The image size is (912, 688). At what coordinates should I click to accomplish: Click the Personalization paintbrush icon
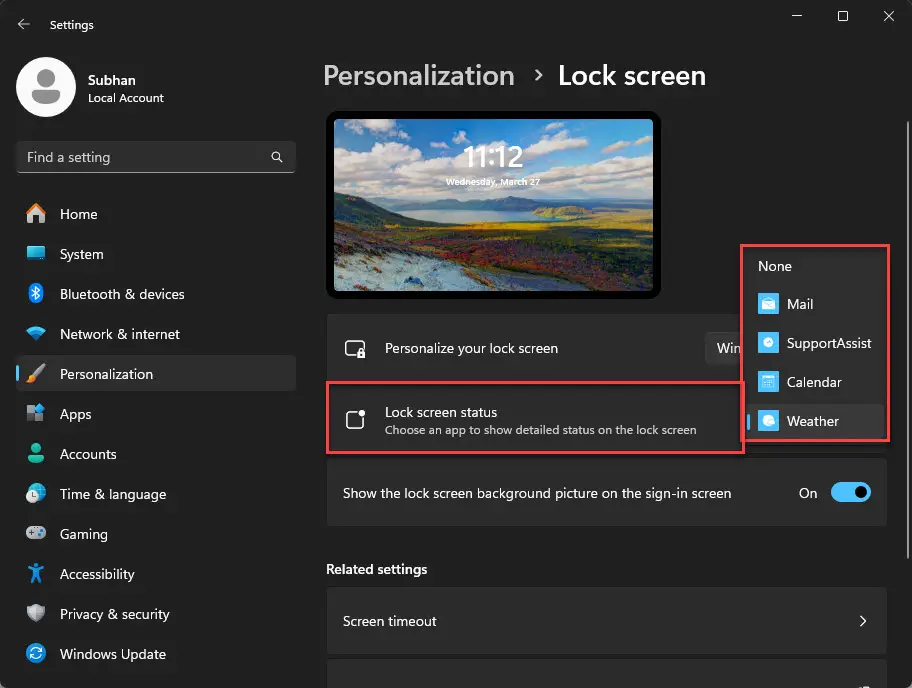(36, 373)
